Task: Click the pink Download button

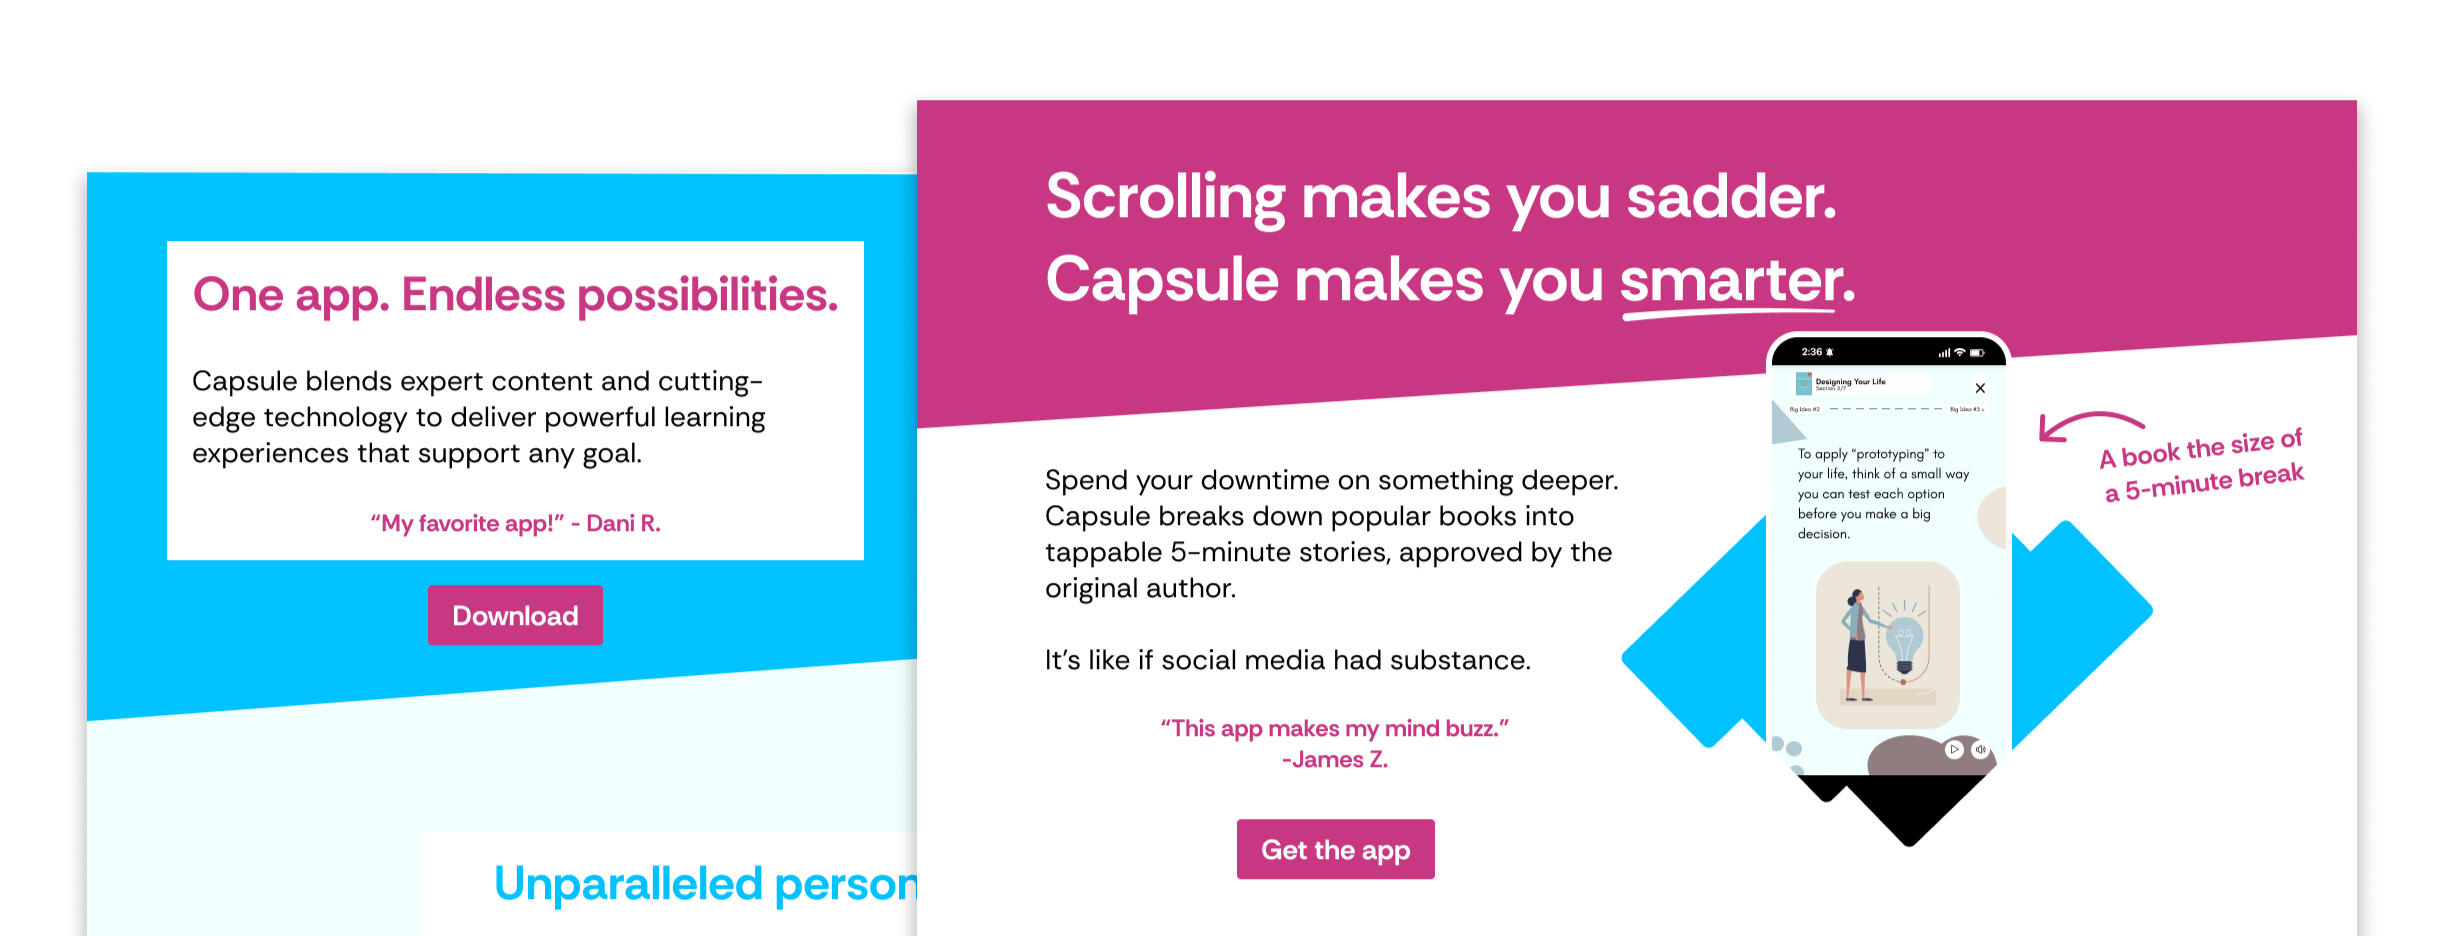Action: click(515, 615)
